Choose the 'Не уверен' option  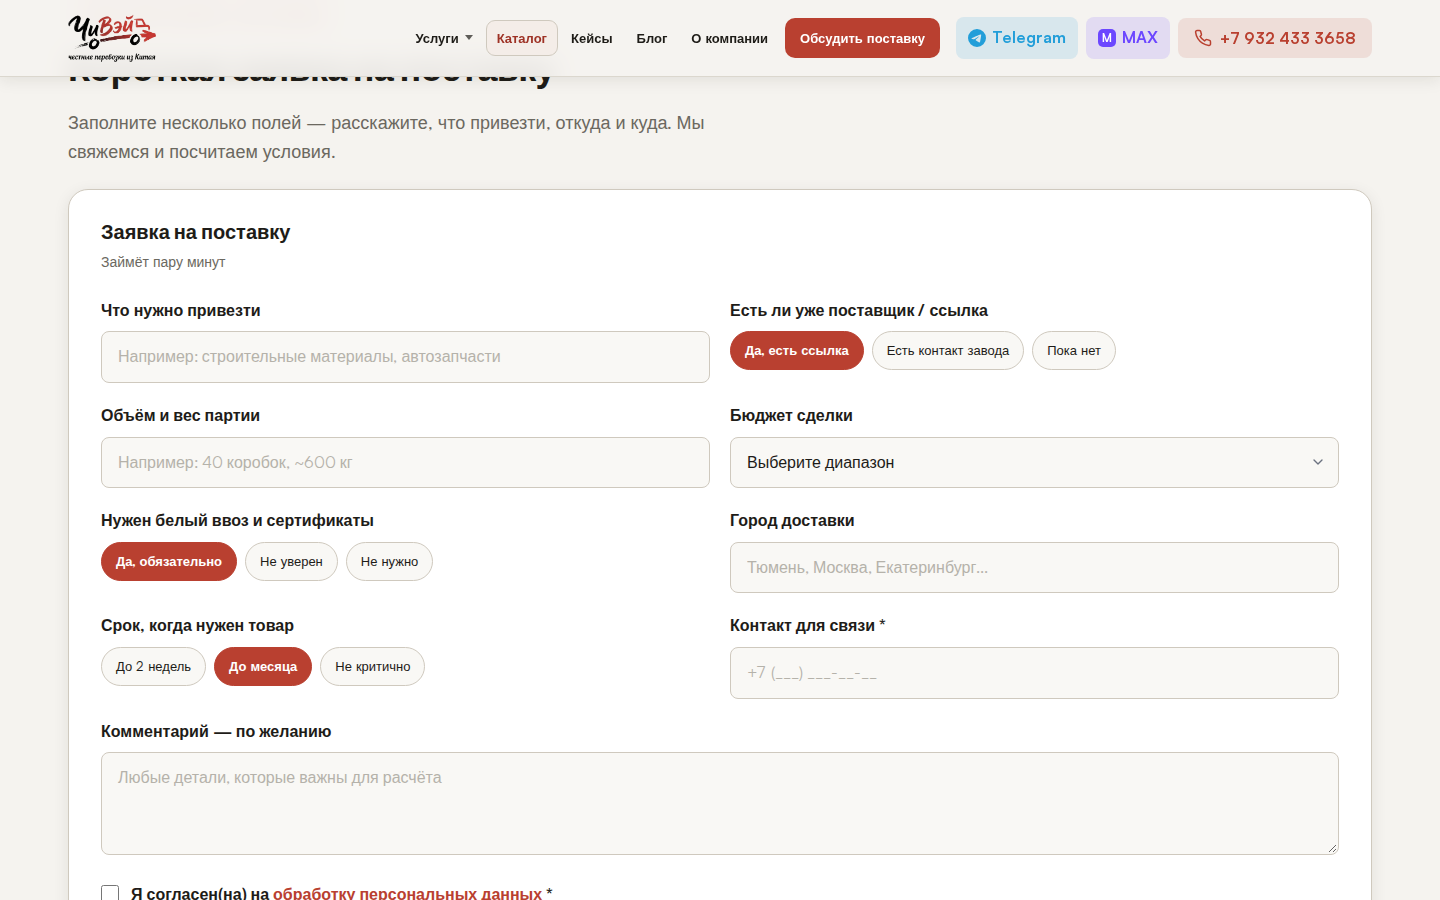[x=291, y=562]
